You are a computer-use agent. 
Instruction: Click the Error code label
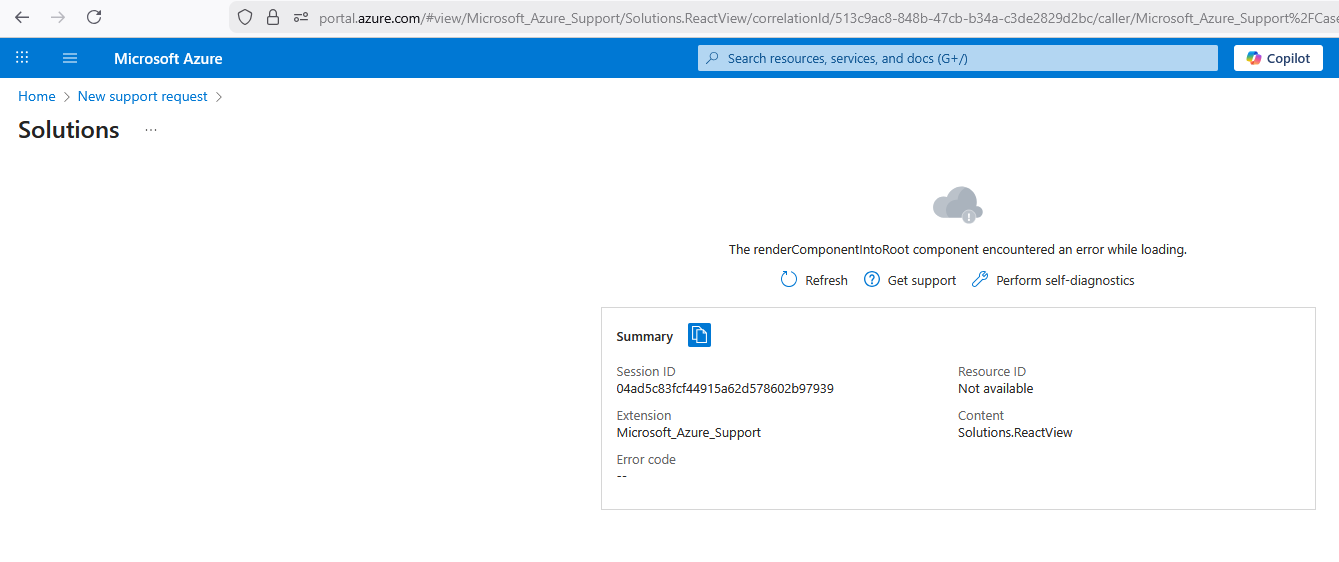point(646,460)
